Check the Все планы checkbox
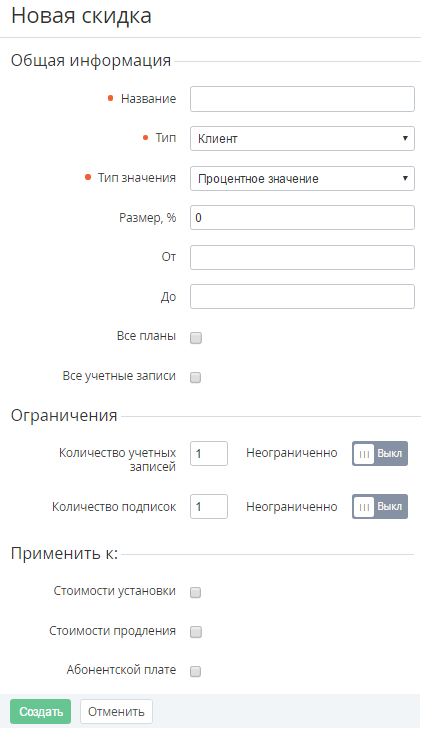 pyautogui.click(x=196, y=338)
